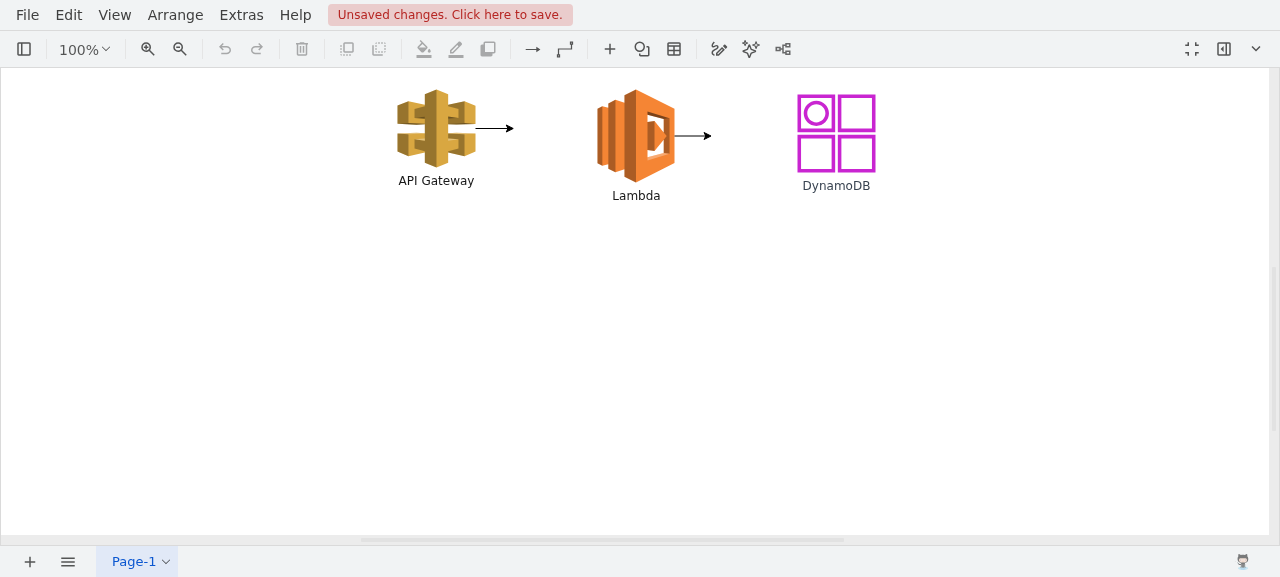This screenshot has height=577, width=1280.
Task: Click the insert plus icon in toolbar
Action: (610, 49)
